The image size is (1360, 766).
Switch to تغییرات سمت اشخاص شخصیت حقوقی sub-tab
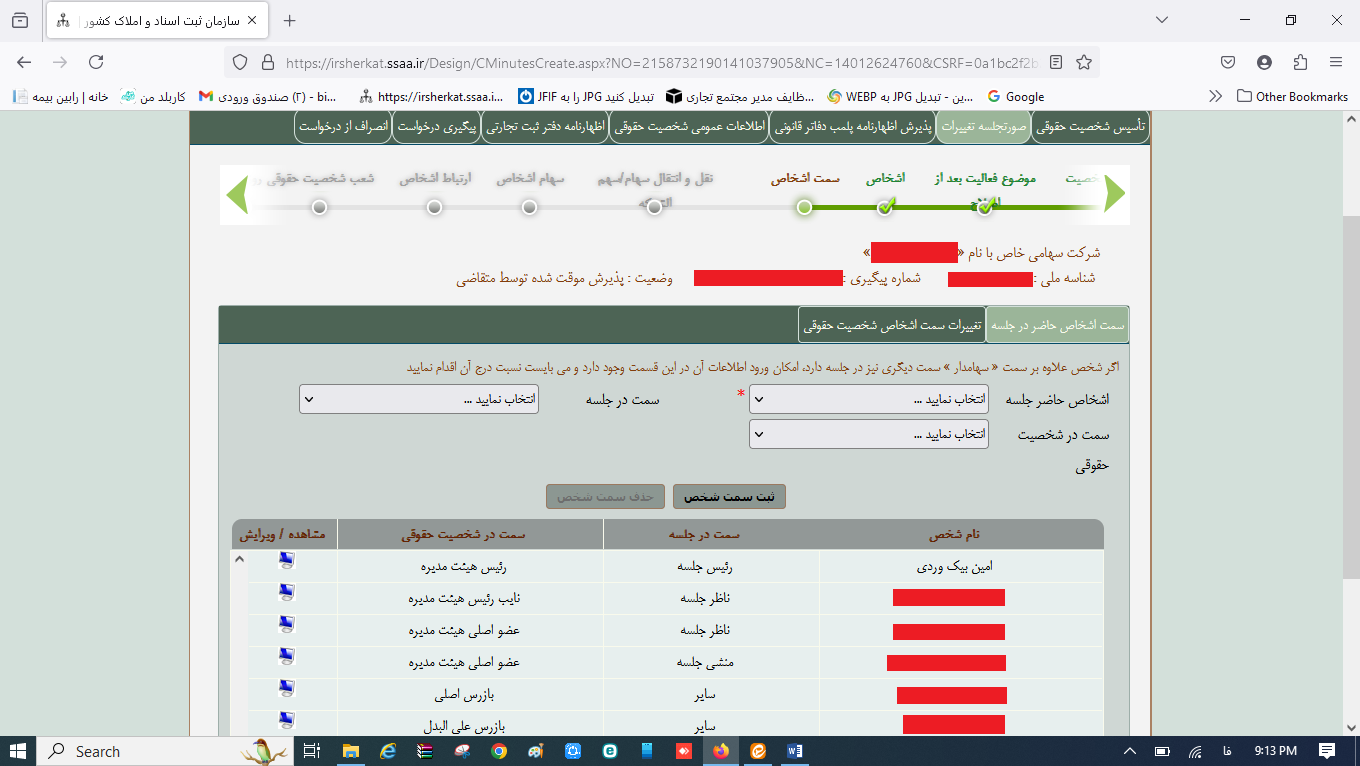click(892, 325)
